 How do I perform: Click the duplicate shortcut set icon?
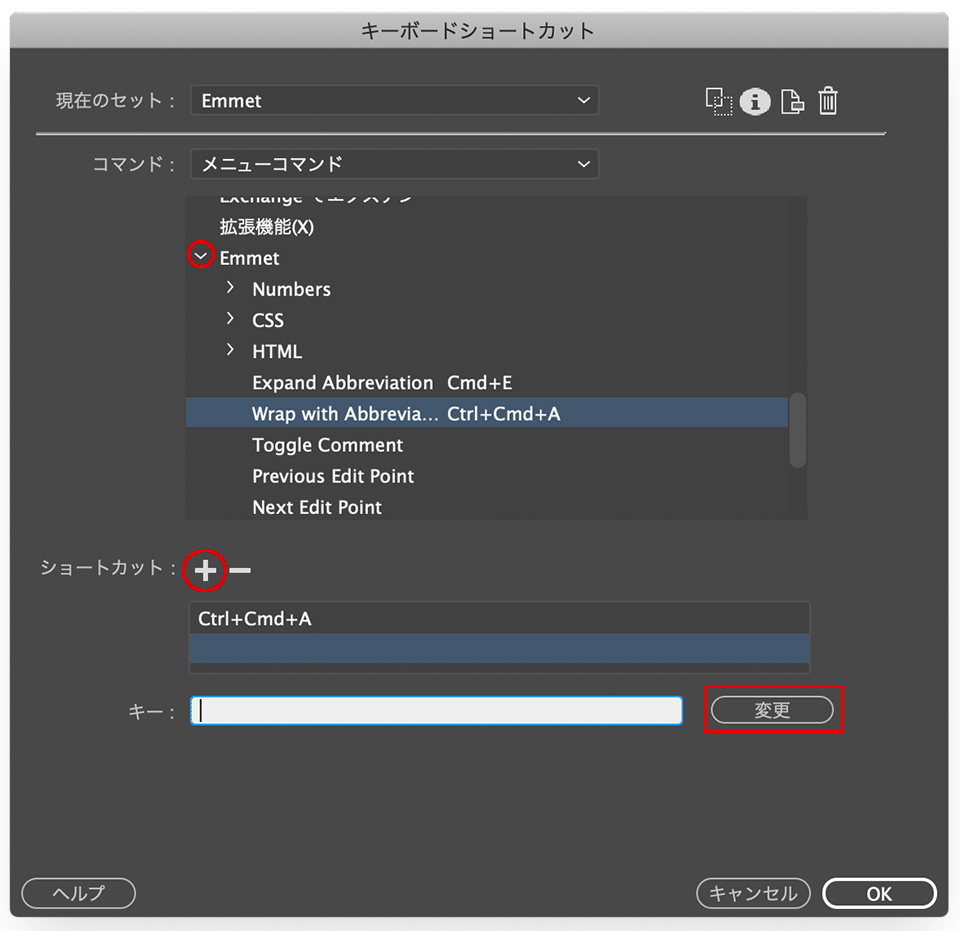coord(718,101)
